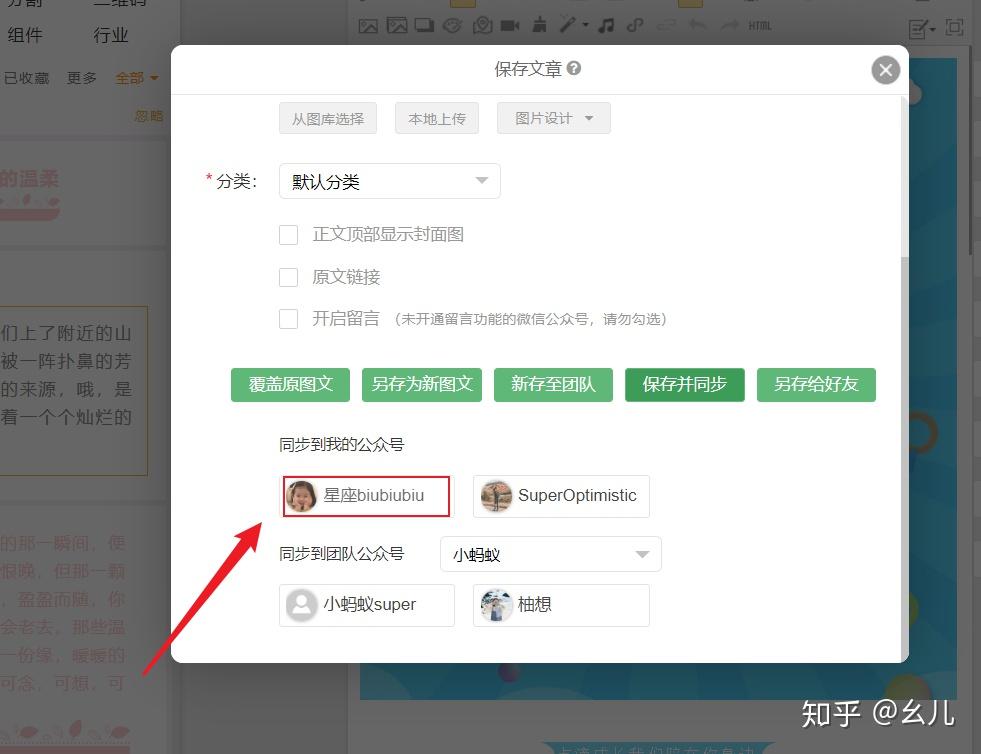Image resolution: width=981 pixels, height=754 pixels.
Task: Click 从图库选择 button
Action: 328,118
